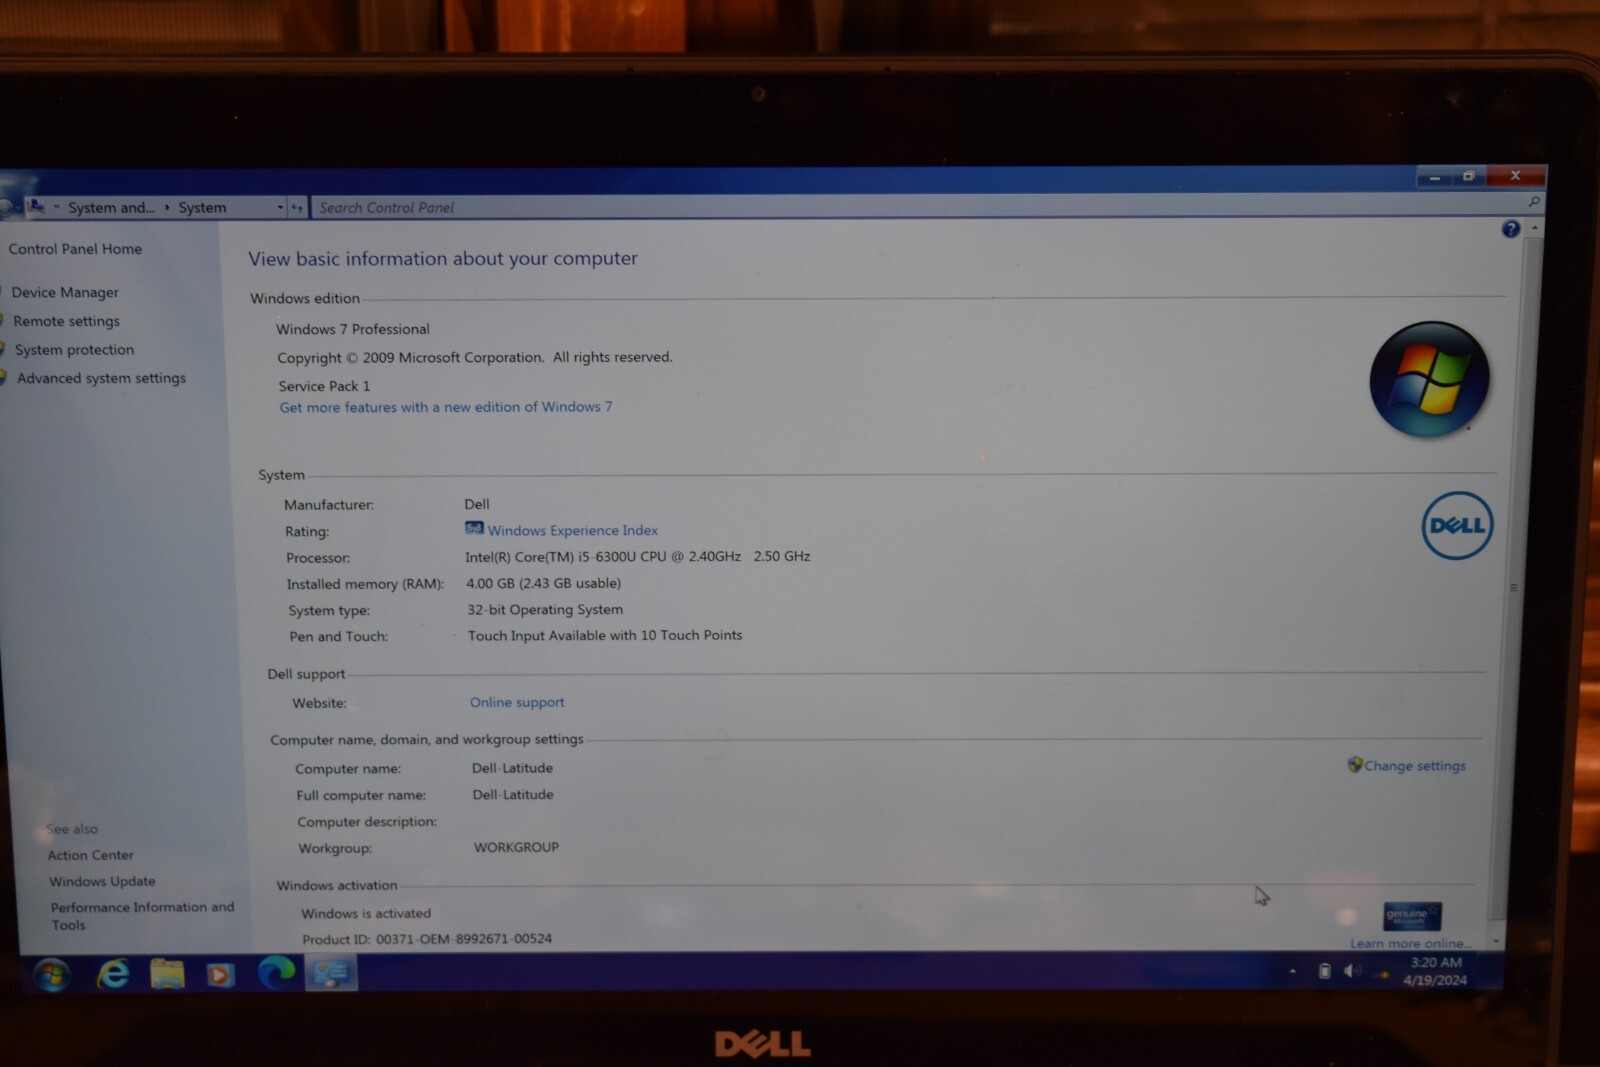Open Microsoft Edge from taskbar
Screen dimensions: 1600x1067
pyautogui.click(x=276, y=971)
